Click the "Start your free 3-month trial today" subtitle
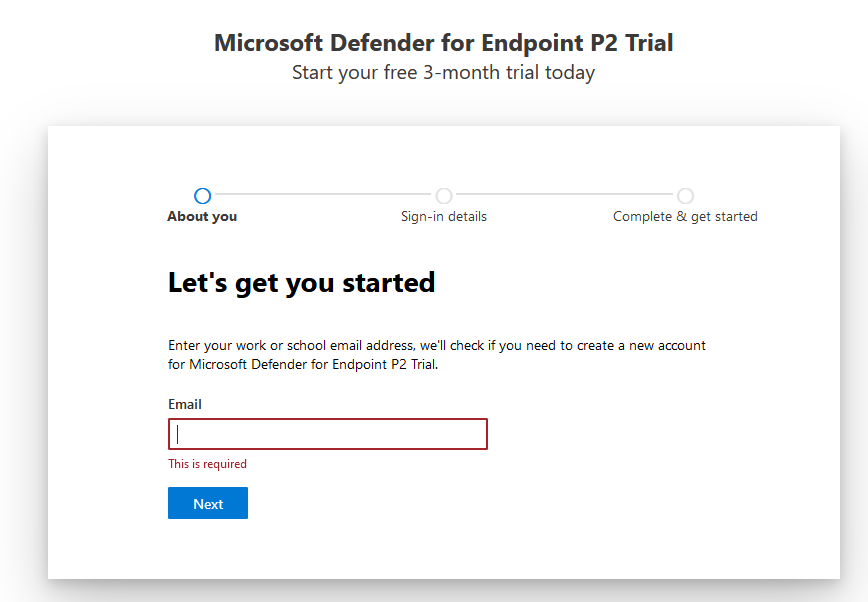The height and width of the screenshot is (602, 868). tap(443, 72)
